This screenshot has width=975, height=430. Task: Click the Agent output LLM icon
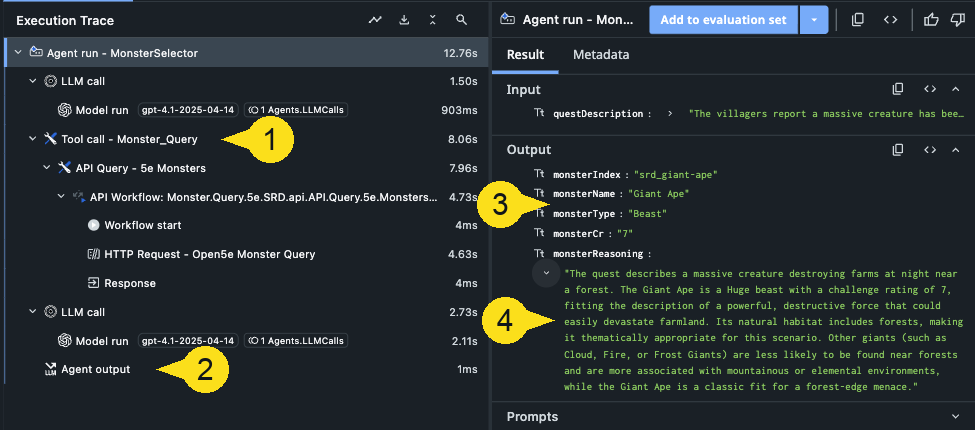point(50,370)
